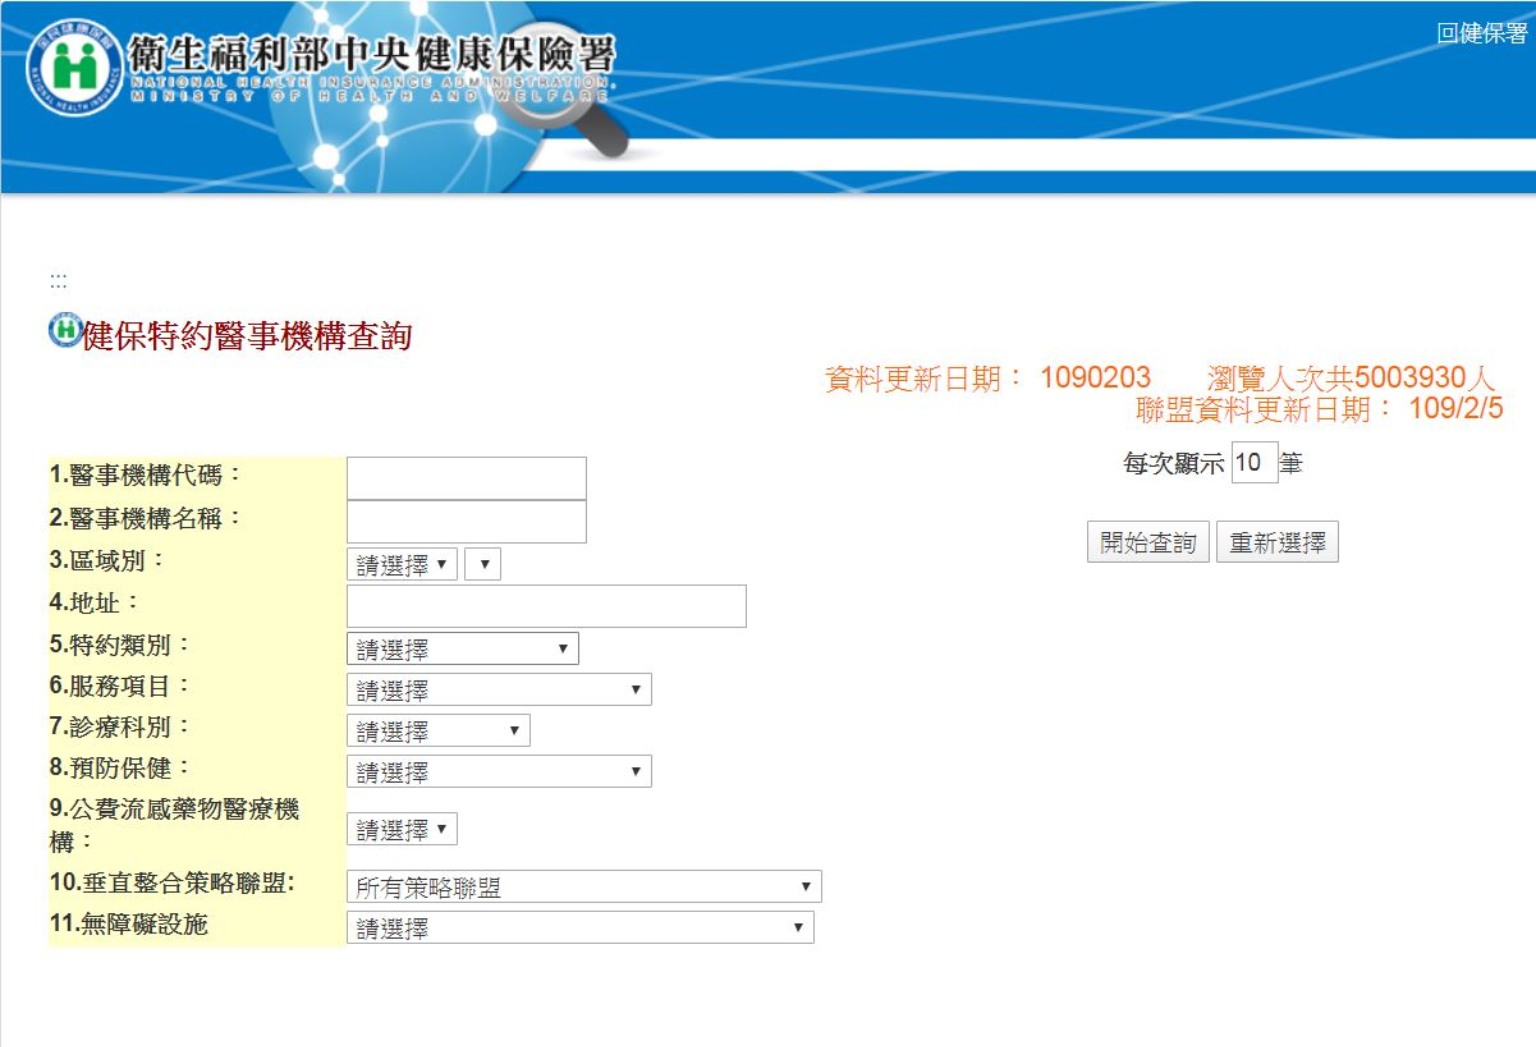Viewport: 1536px width, 1047px height.
Task: Click the three-dots accessibility marker
Action: pyautogui.click(x=59, y=281)
